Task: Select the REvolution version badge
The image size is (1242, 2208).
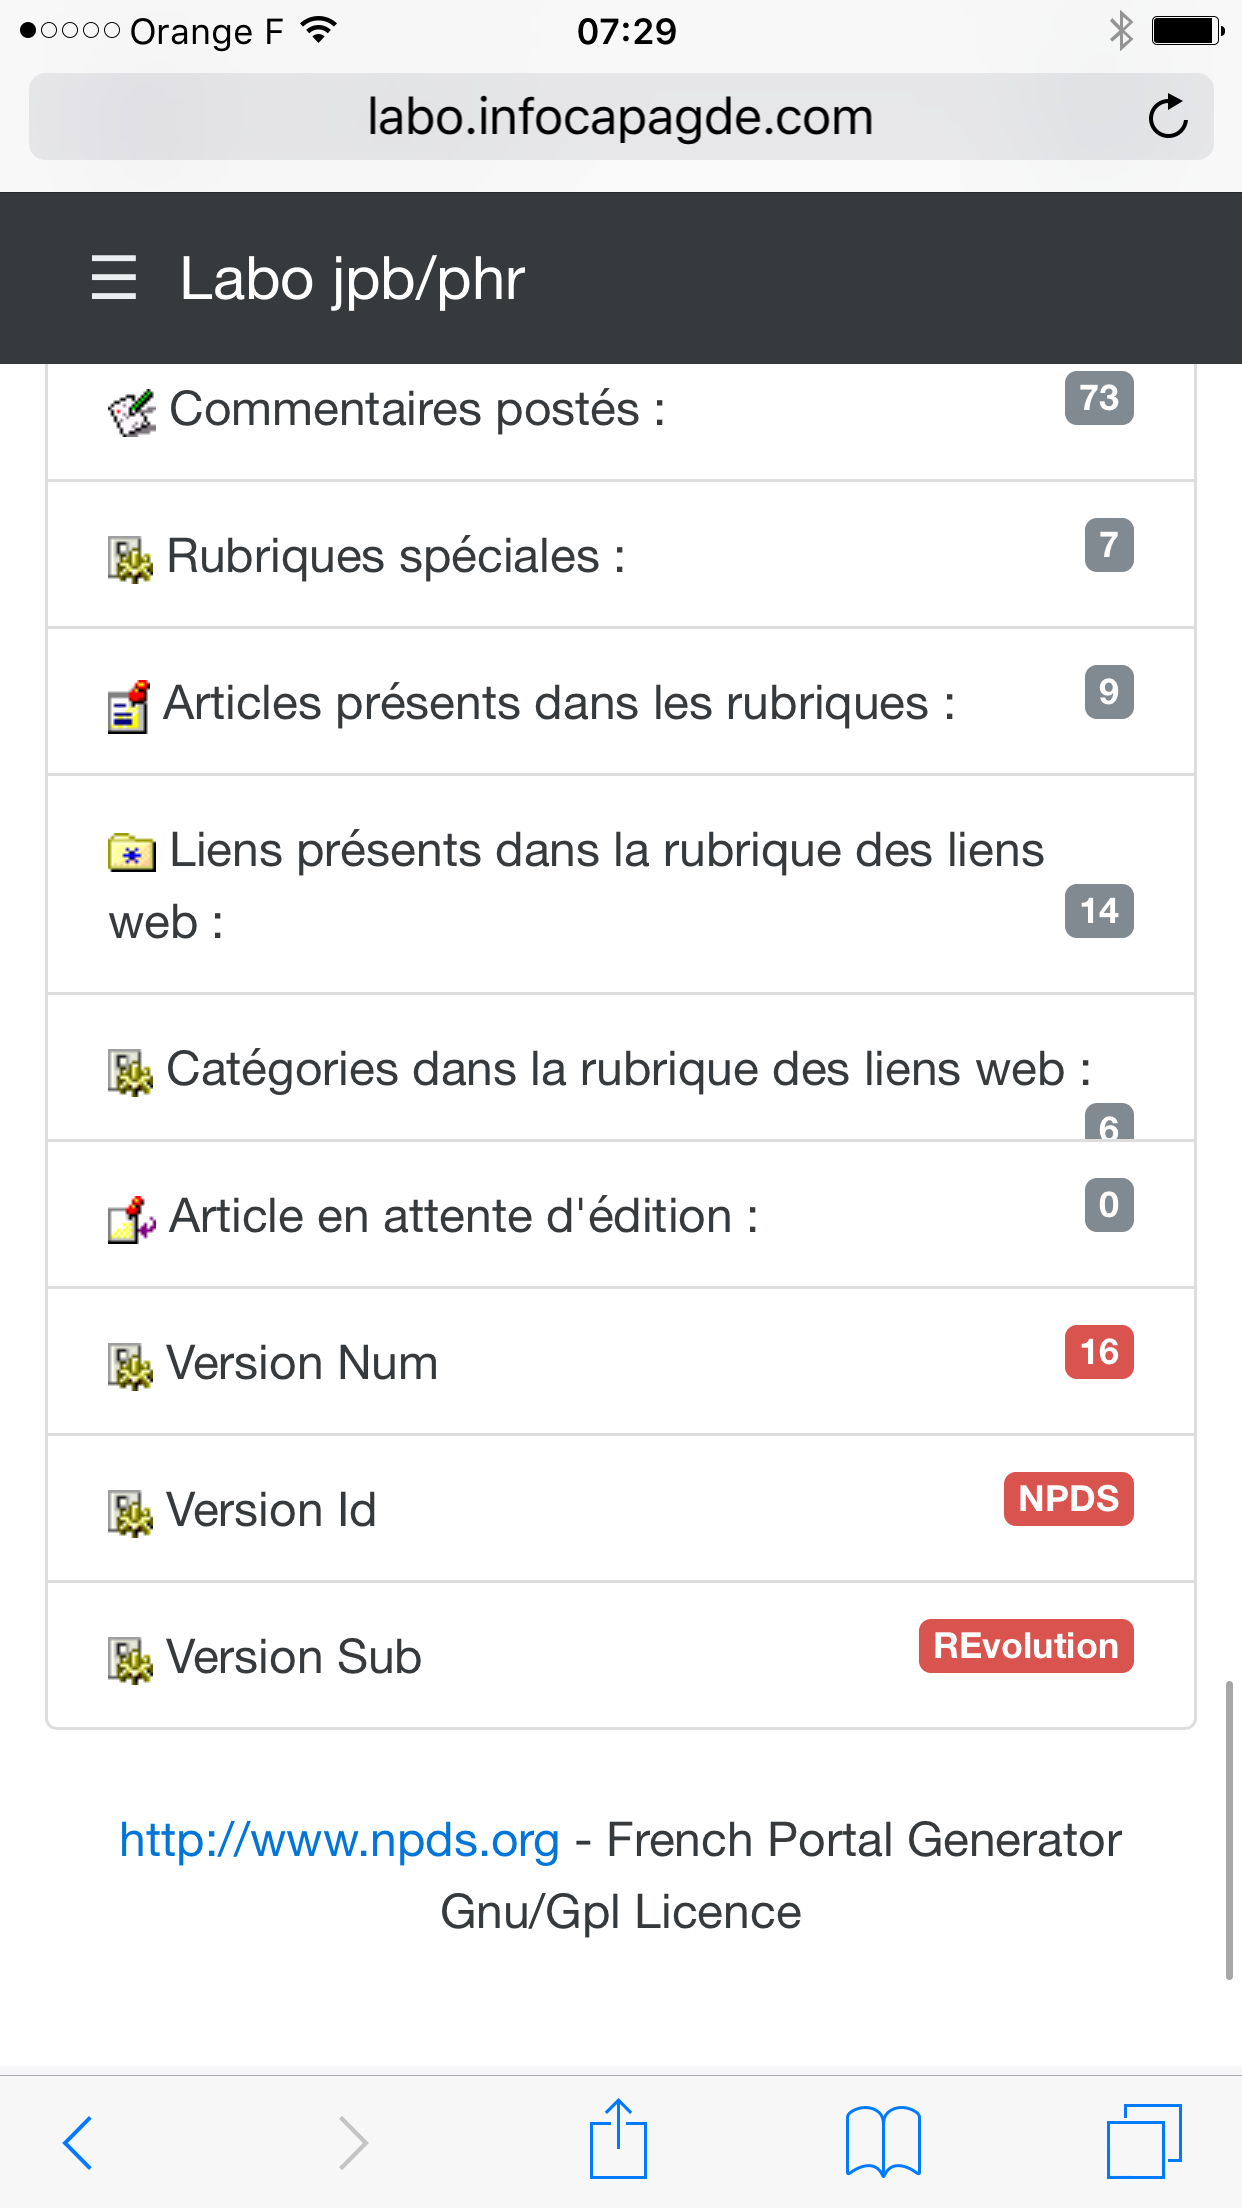Action: point(1026,1646)
